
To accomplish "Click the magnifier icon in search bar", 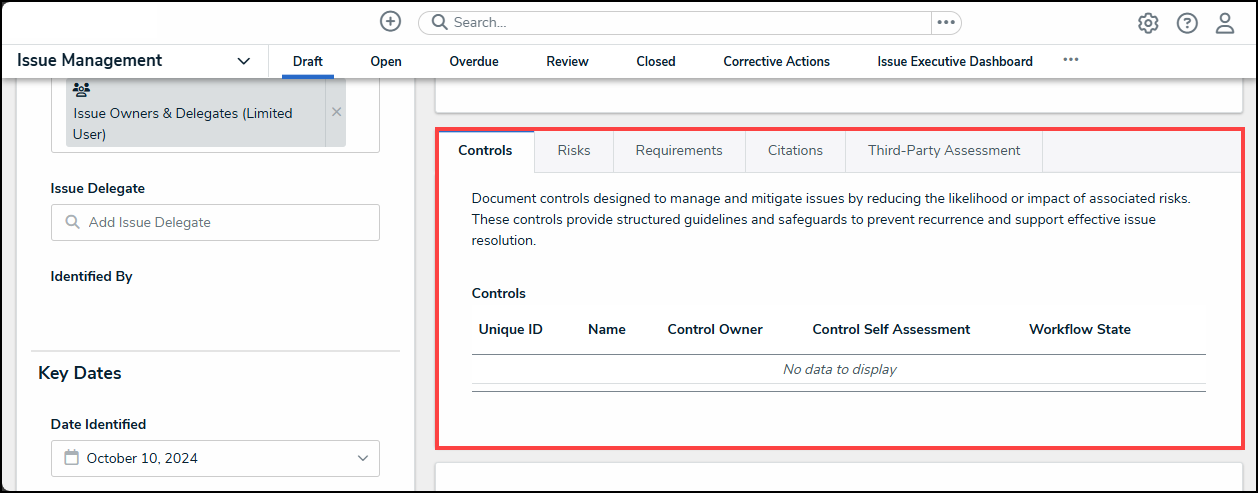I will 439,22.
